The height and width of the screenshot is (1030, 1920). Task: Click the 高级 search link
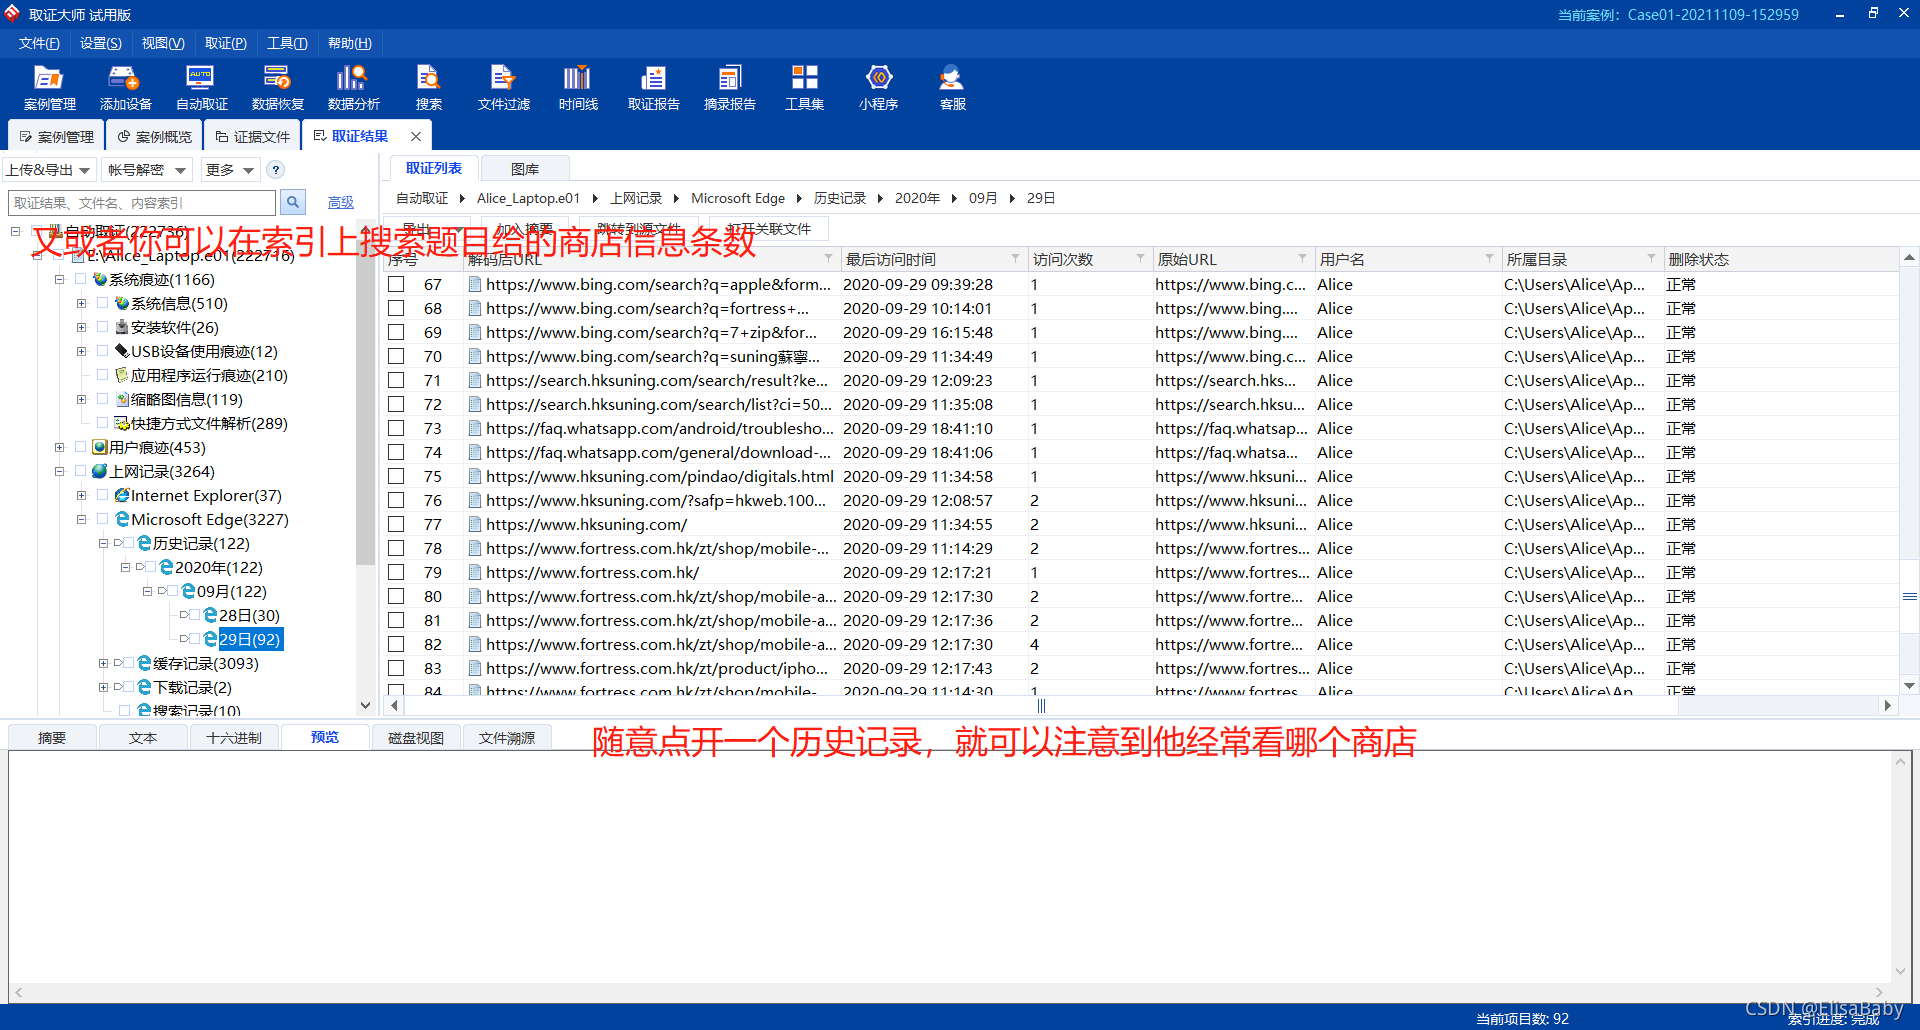[341, 202]
